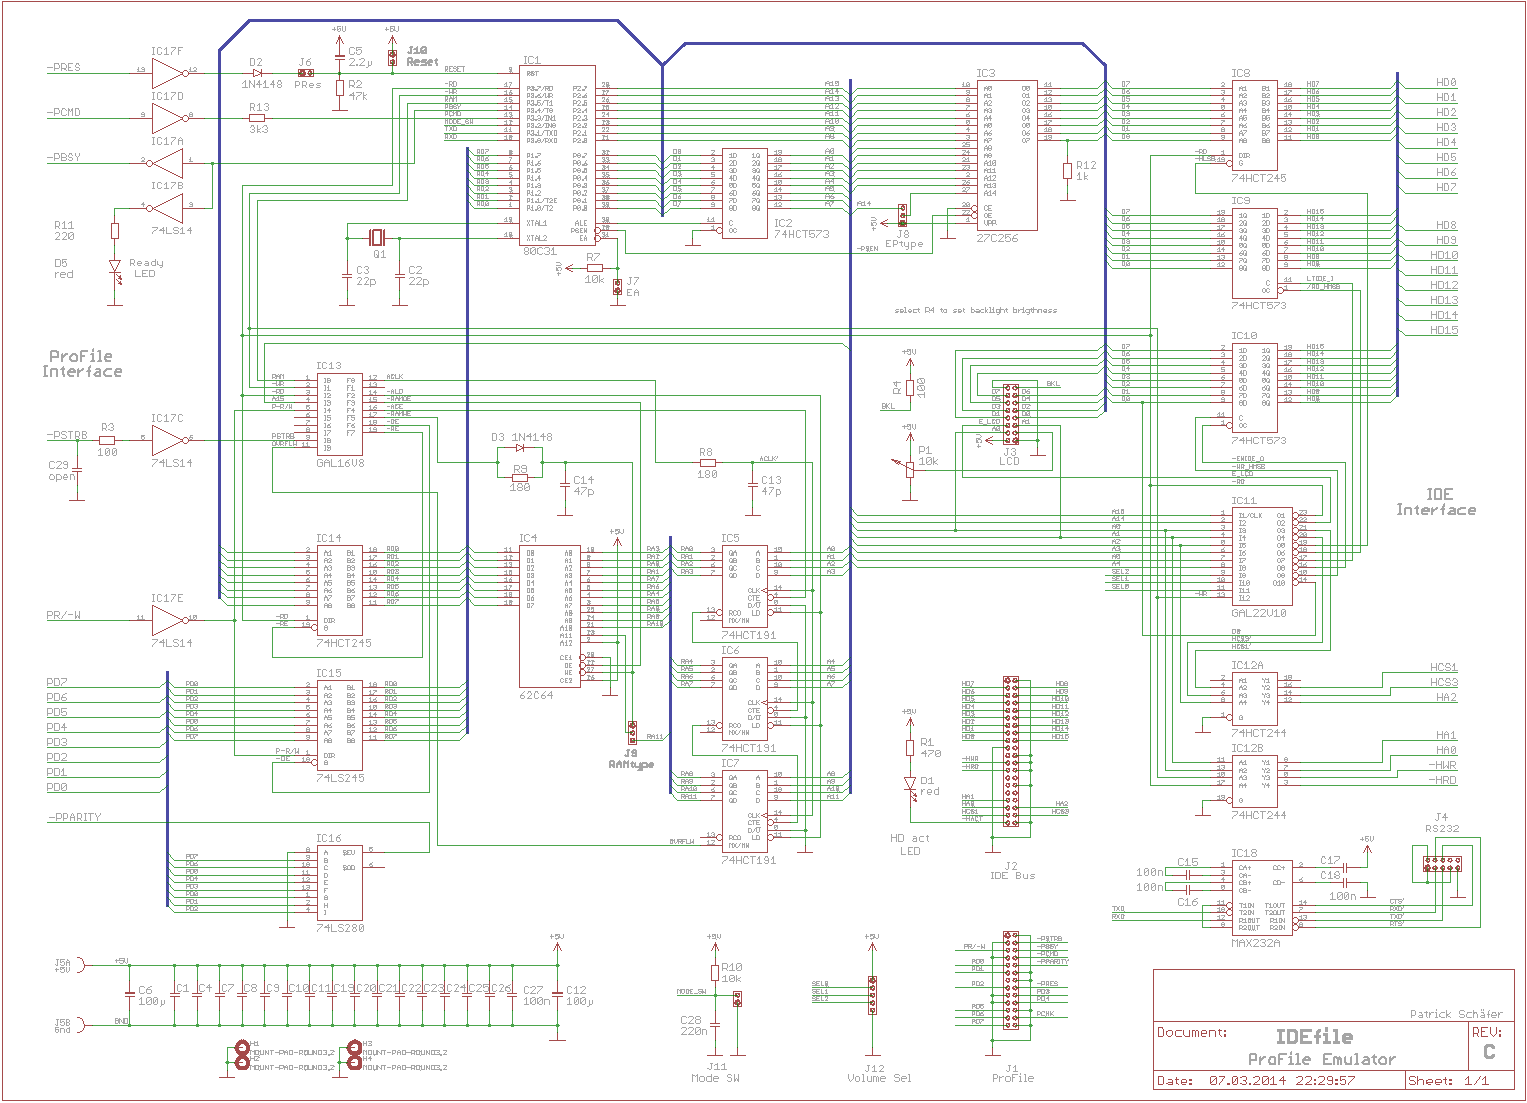Click the P1 10k potentiometer symbol
1527x1103 pixels.
pos(909,464)
